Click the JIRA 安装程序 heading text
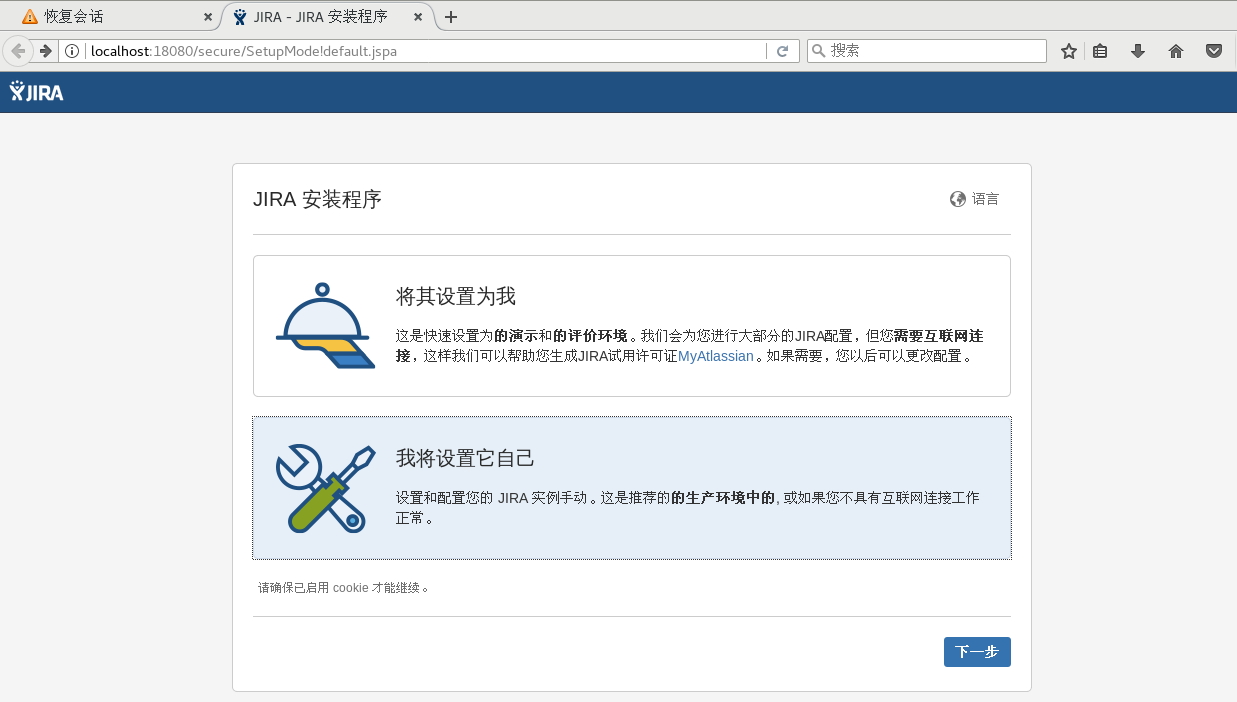 [318, 199]
